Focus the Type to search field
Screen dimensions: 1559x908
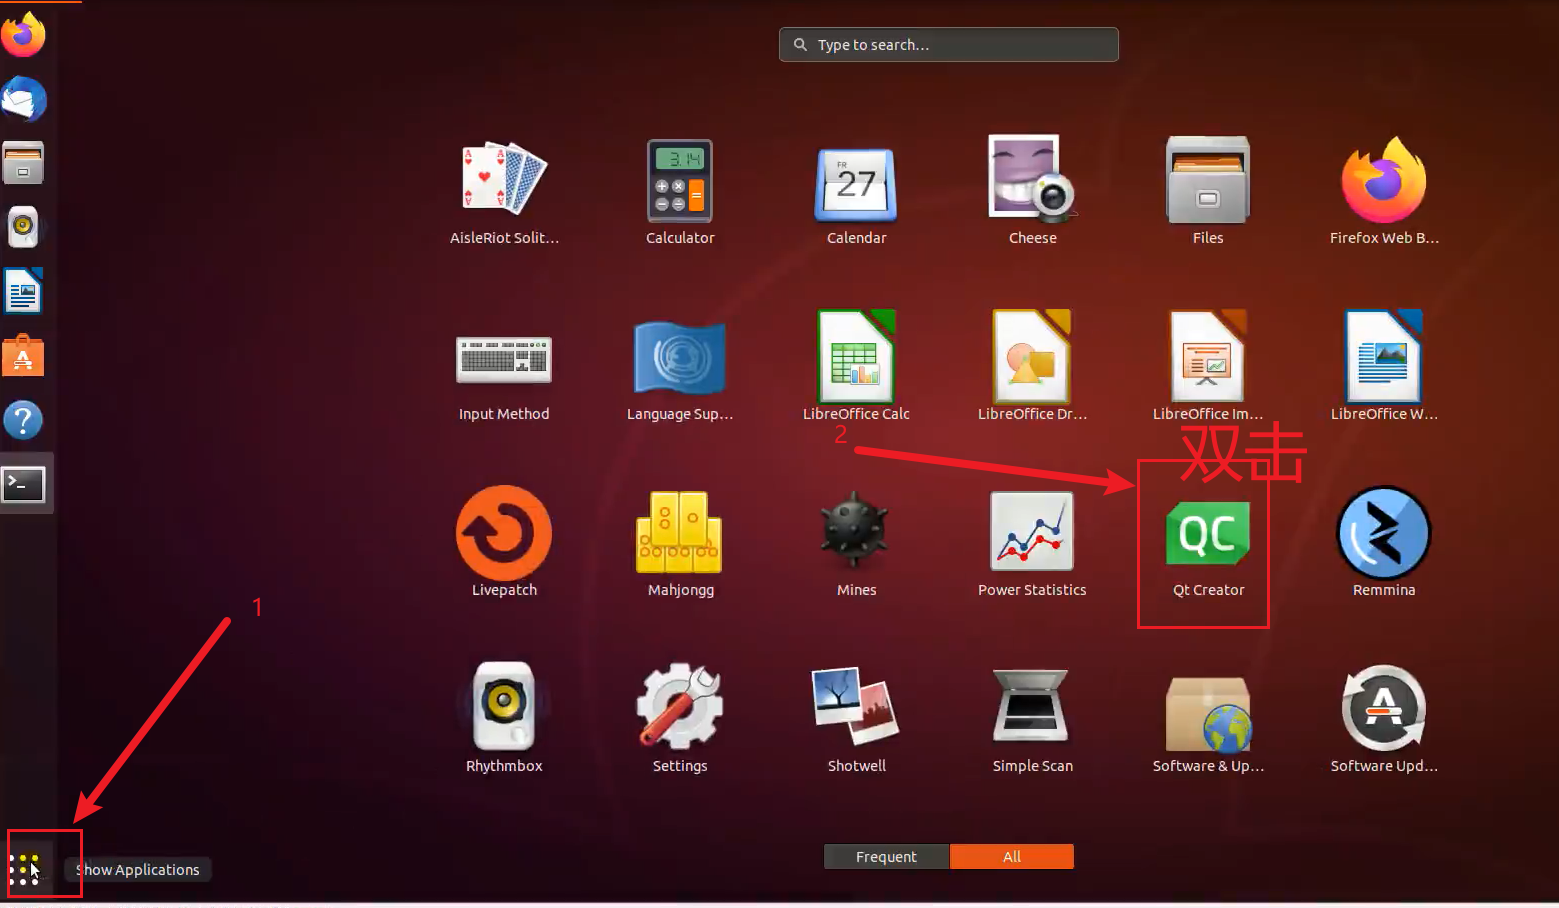(x=949, y=45)
